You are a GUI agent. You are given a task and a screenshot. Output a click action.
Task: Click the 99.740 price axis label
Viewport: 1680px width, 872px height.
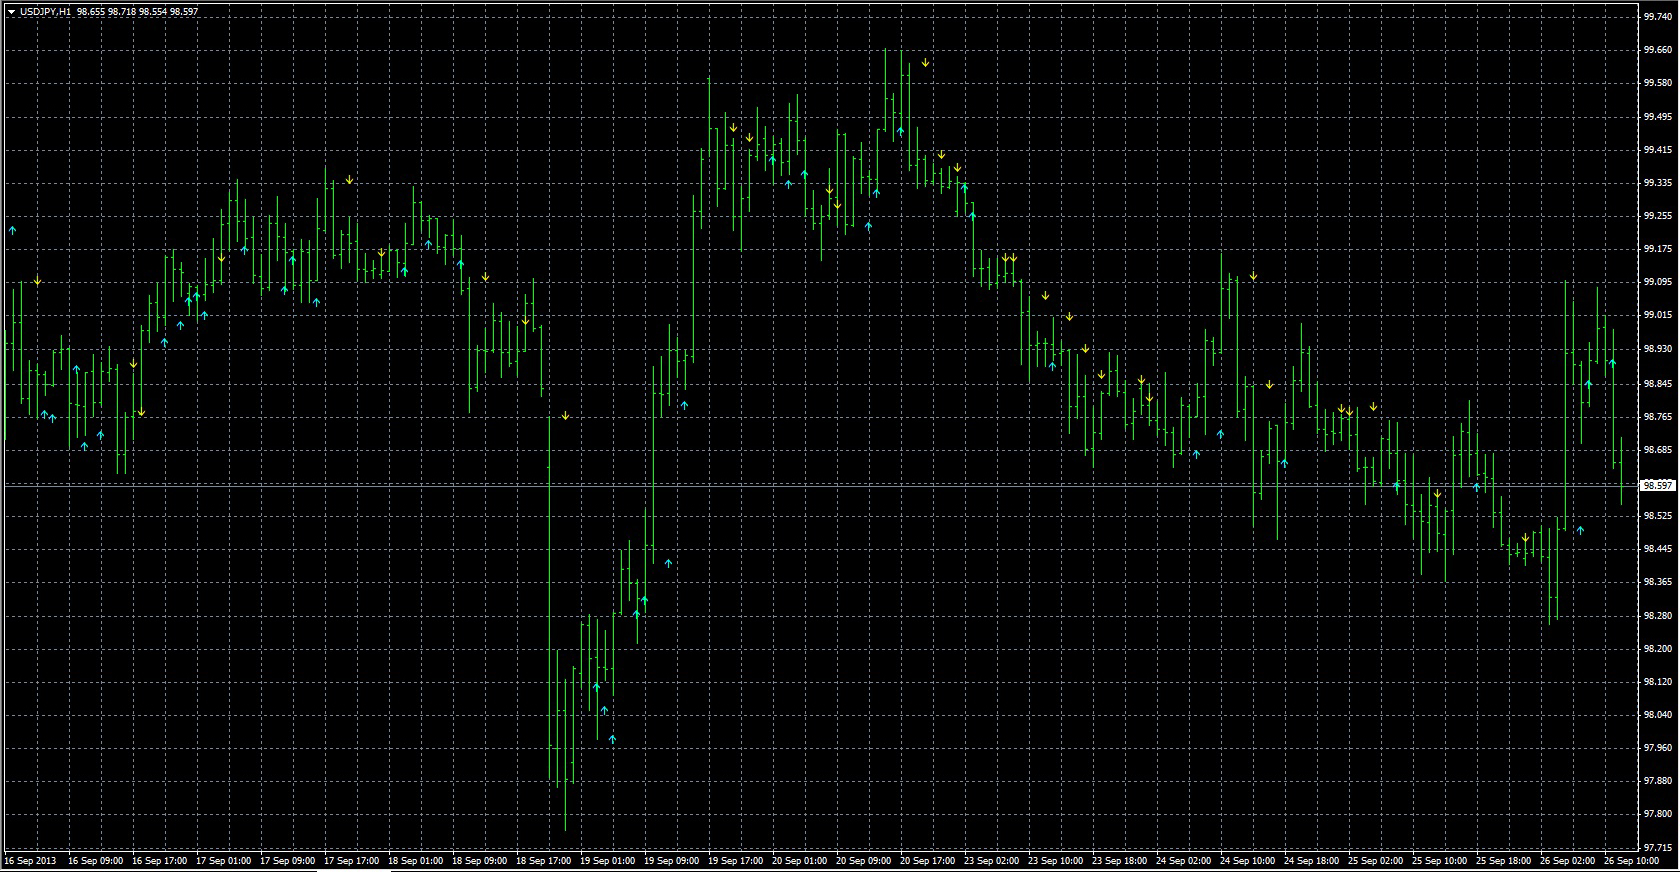click(1657, 17)
